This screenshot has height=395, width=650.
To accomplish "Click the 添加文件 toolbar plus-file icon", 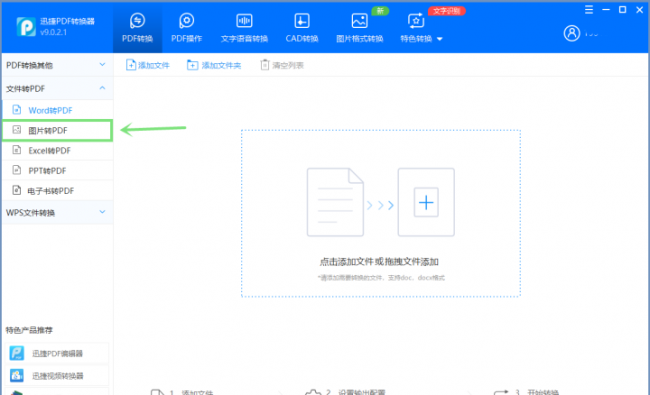I will (x=131, y=65).
